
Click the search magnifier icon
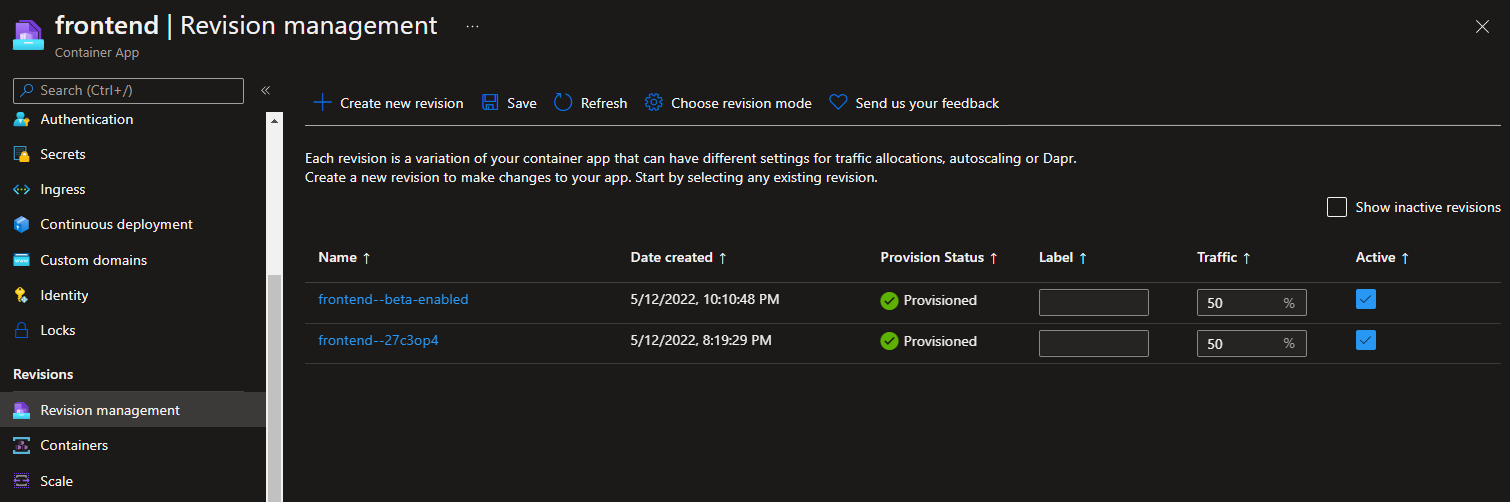click(27, 90)
